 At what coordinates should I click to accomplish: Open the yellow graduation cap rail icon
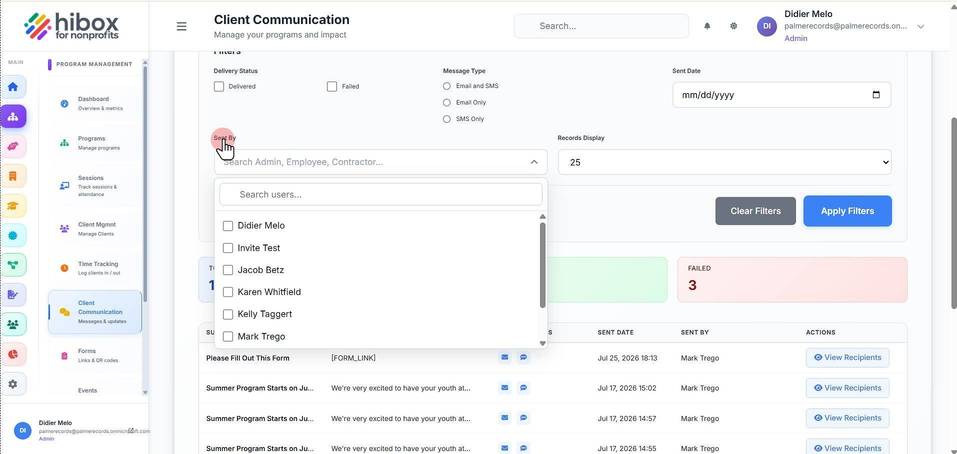[x=13, y=206]
